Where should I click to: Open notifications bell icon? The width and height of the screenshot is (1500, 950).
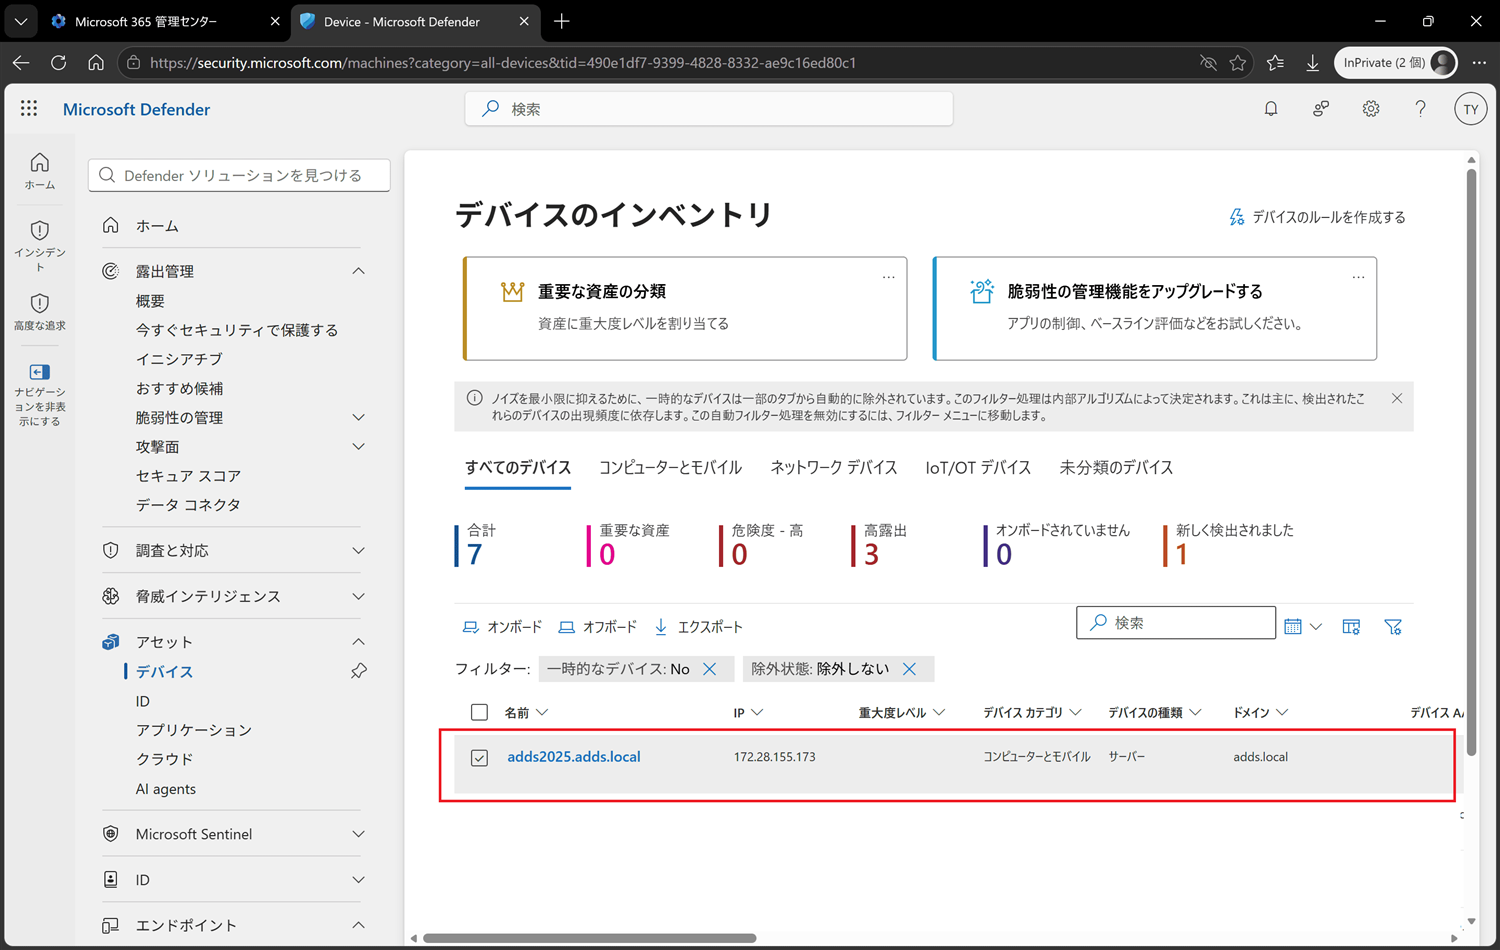[1271, 109]
